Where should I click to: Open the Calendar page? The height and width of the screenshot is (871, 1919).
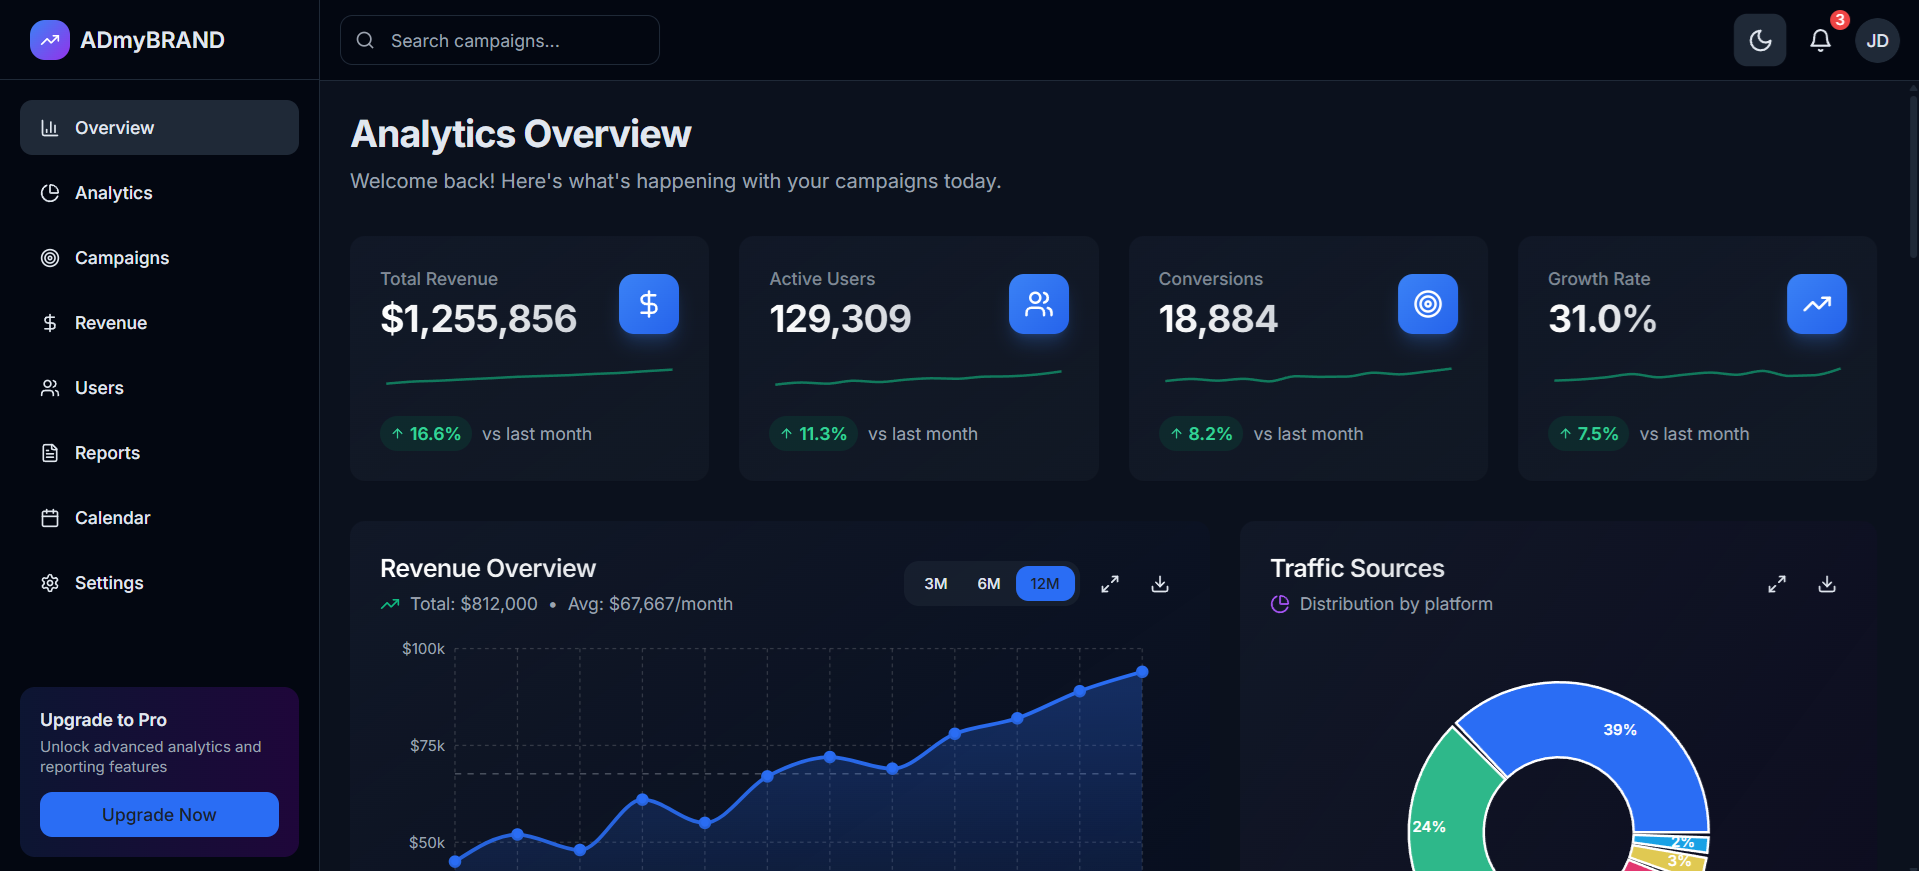[159, 517]
